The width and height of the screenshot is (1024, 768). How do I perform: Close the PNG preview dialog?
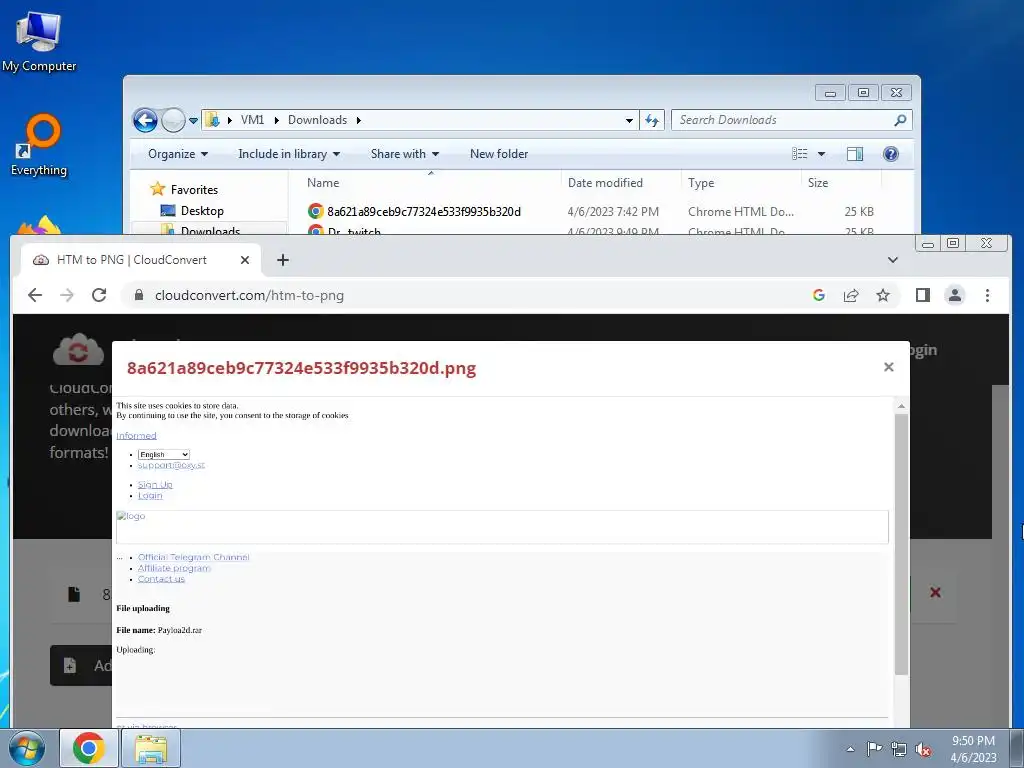(x=889, y=367)
